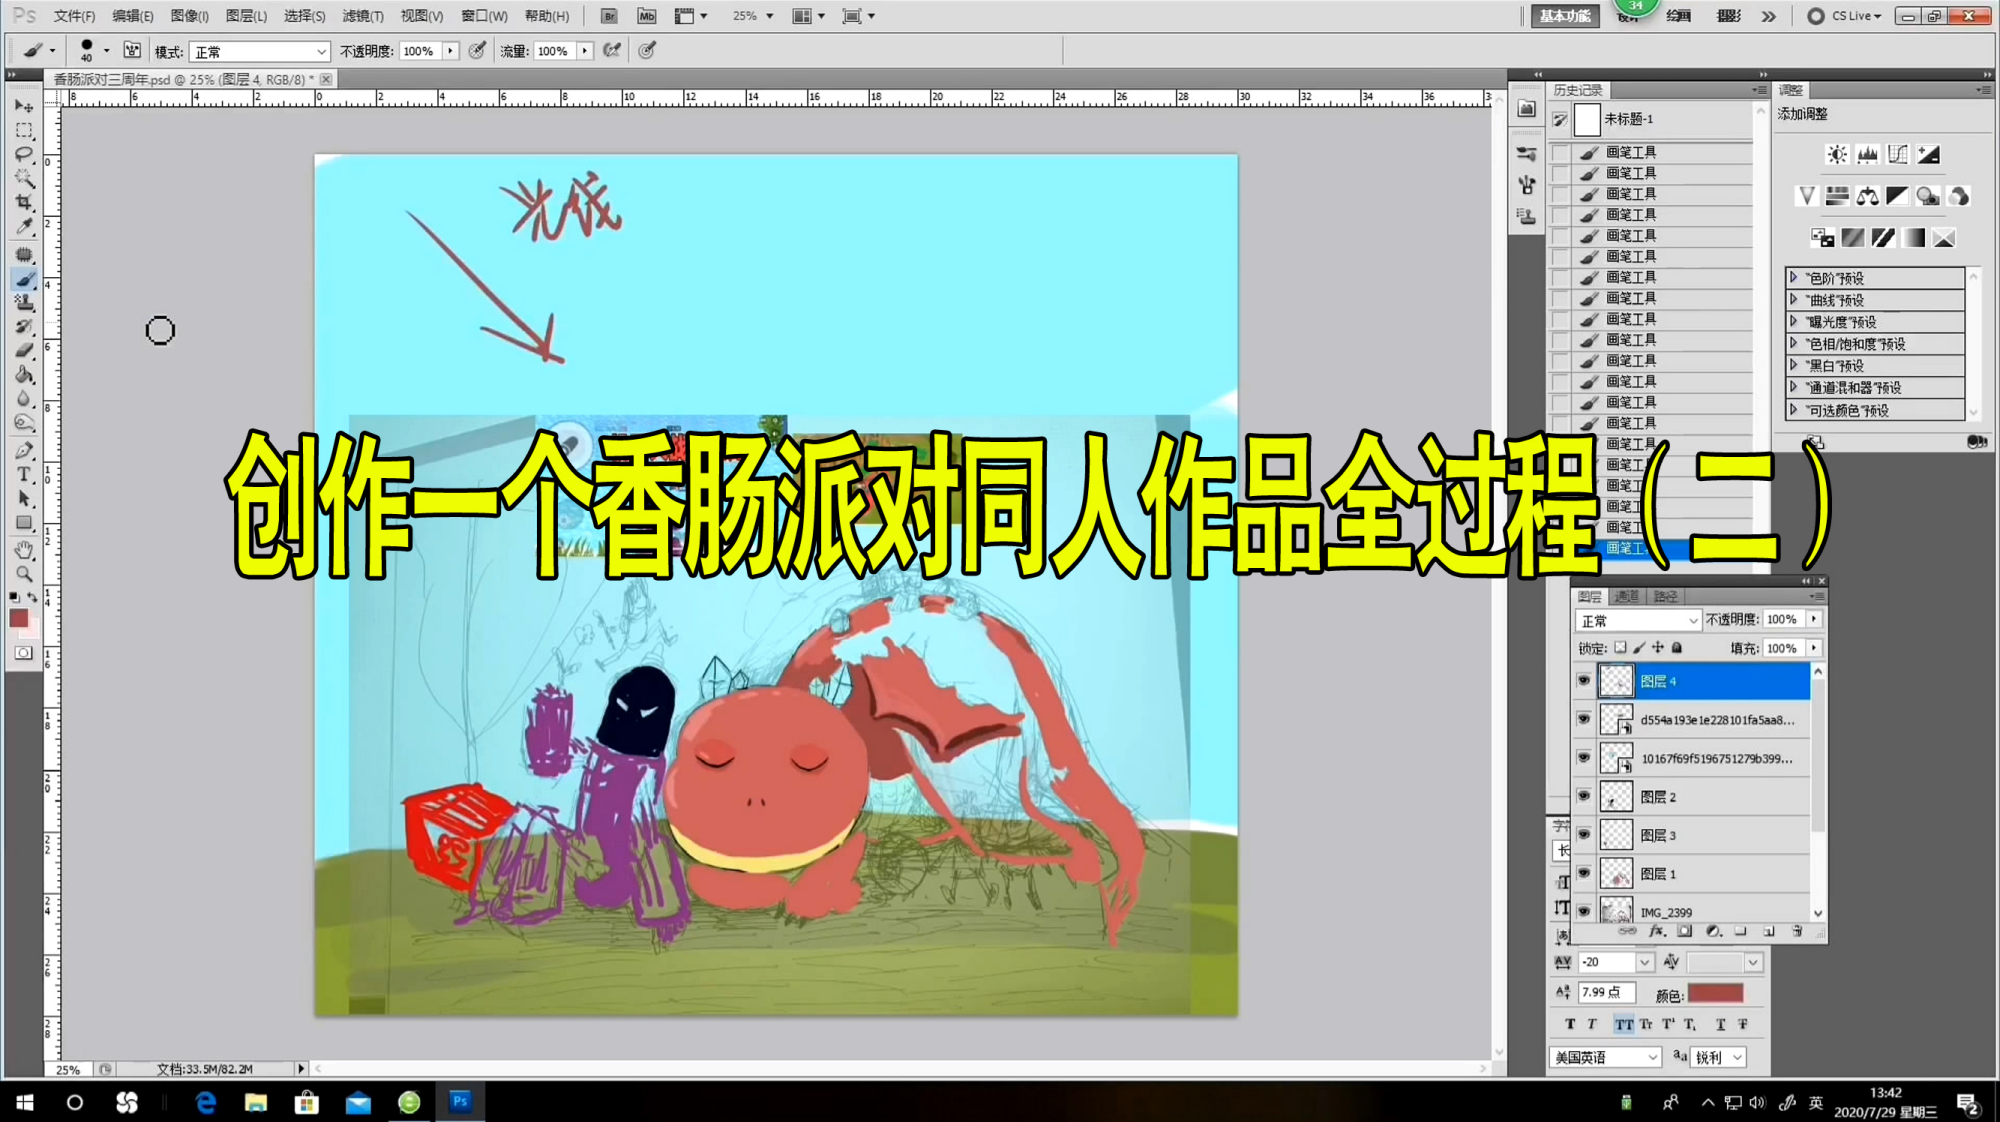Expand the "色阶"预设 group in Adjustments
The image size is (2000, 1122).
pos(1792,278)
